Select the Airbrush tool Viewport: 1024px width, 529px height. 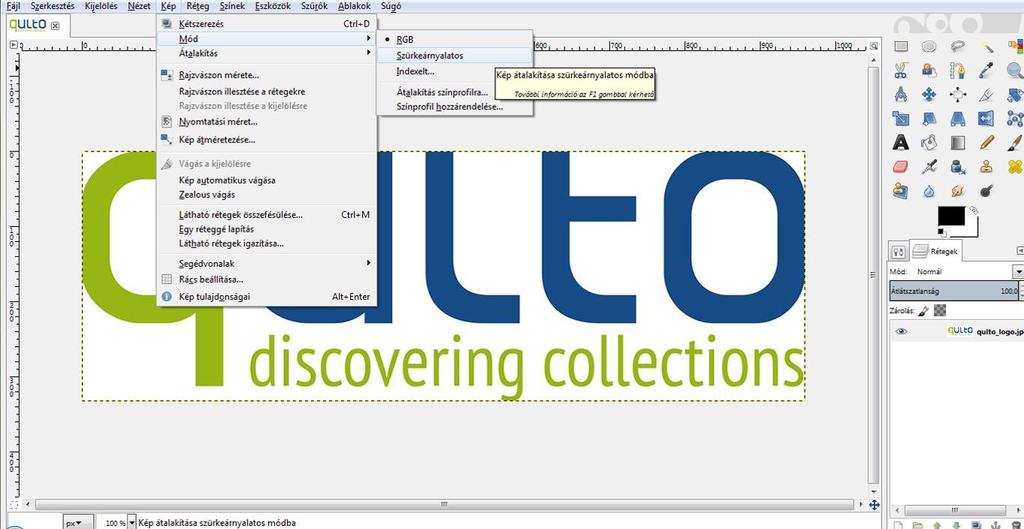[929, 166]
